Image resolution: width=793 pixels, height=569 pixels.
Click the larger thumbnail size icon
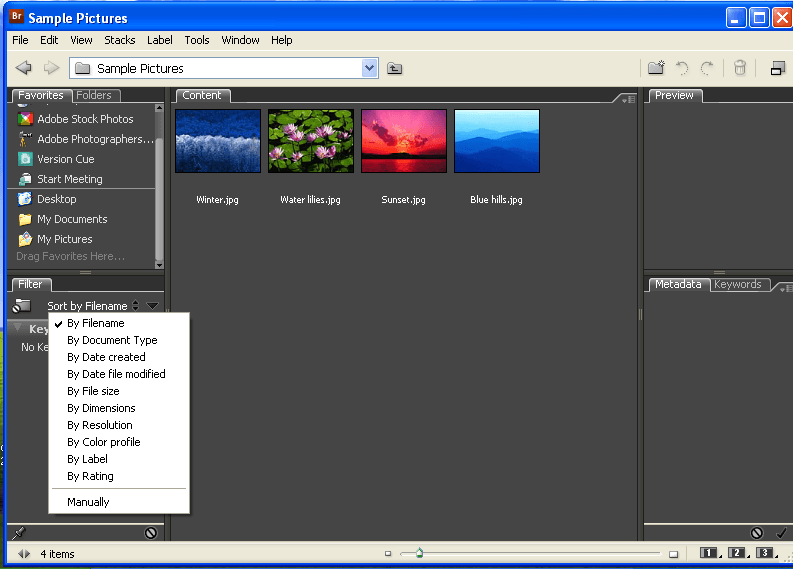click(673, 554)
